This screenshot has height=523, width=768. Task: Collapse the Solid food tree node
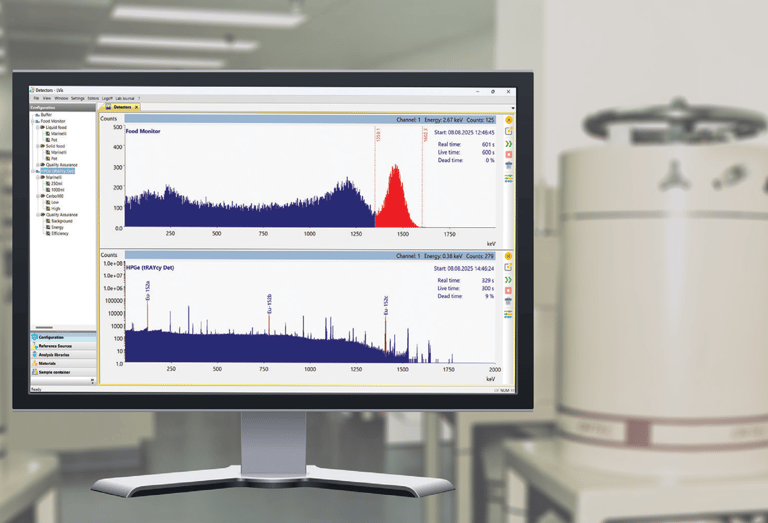pyautogui.click(x=38, y=146)
